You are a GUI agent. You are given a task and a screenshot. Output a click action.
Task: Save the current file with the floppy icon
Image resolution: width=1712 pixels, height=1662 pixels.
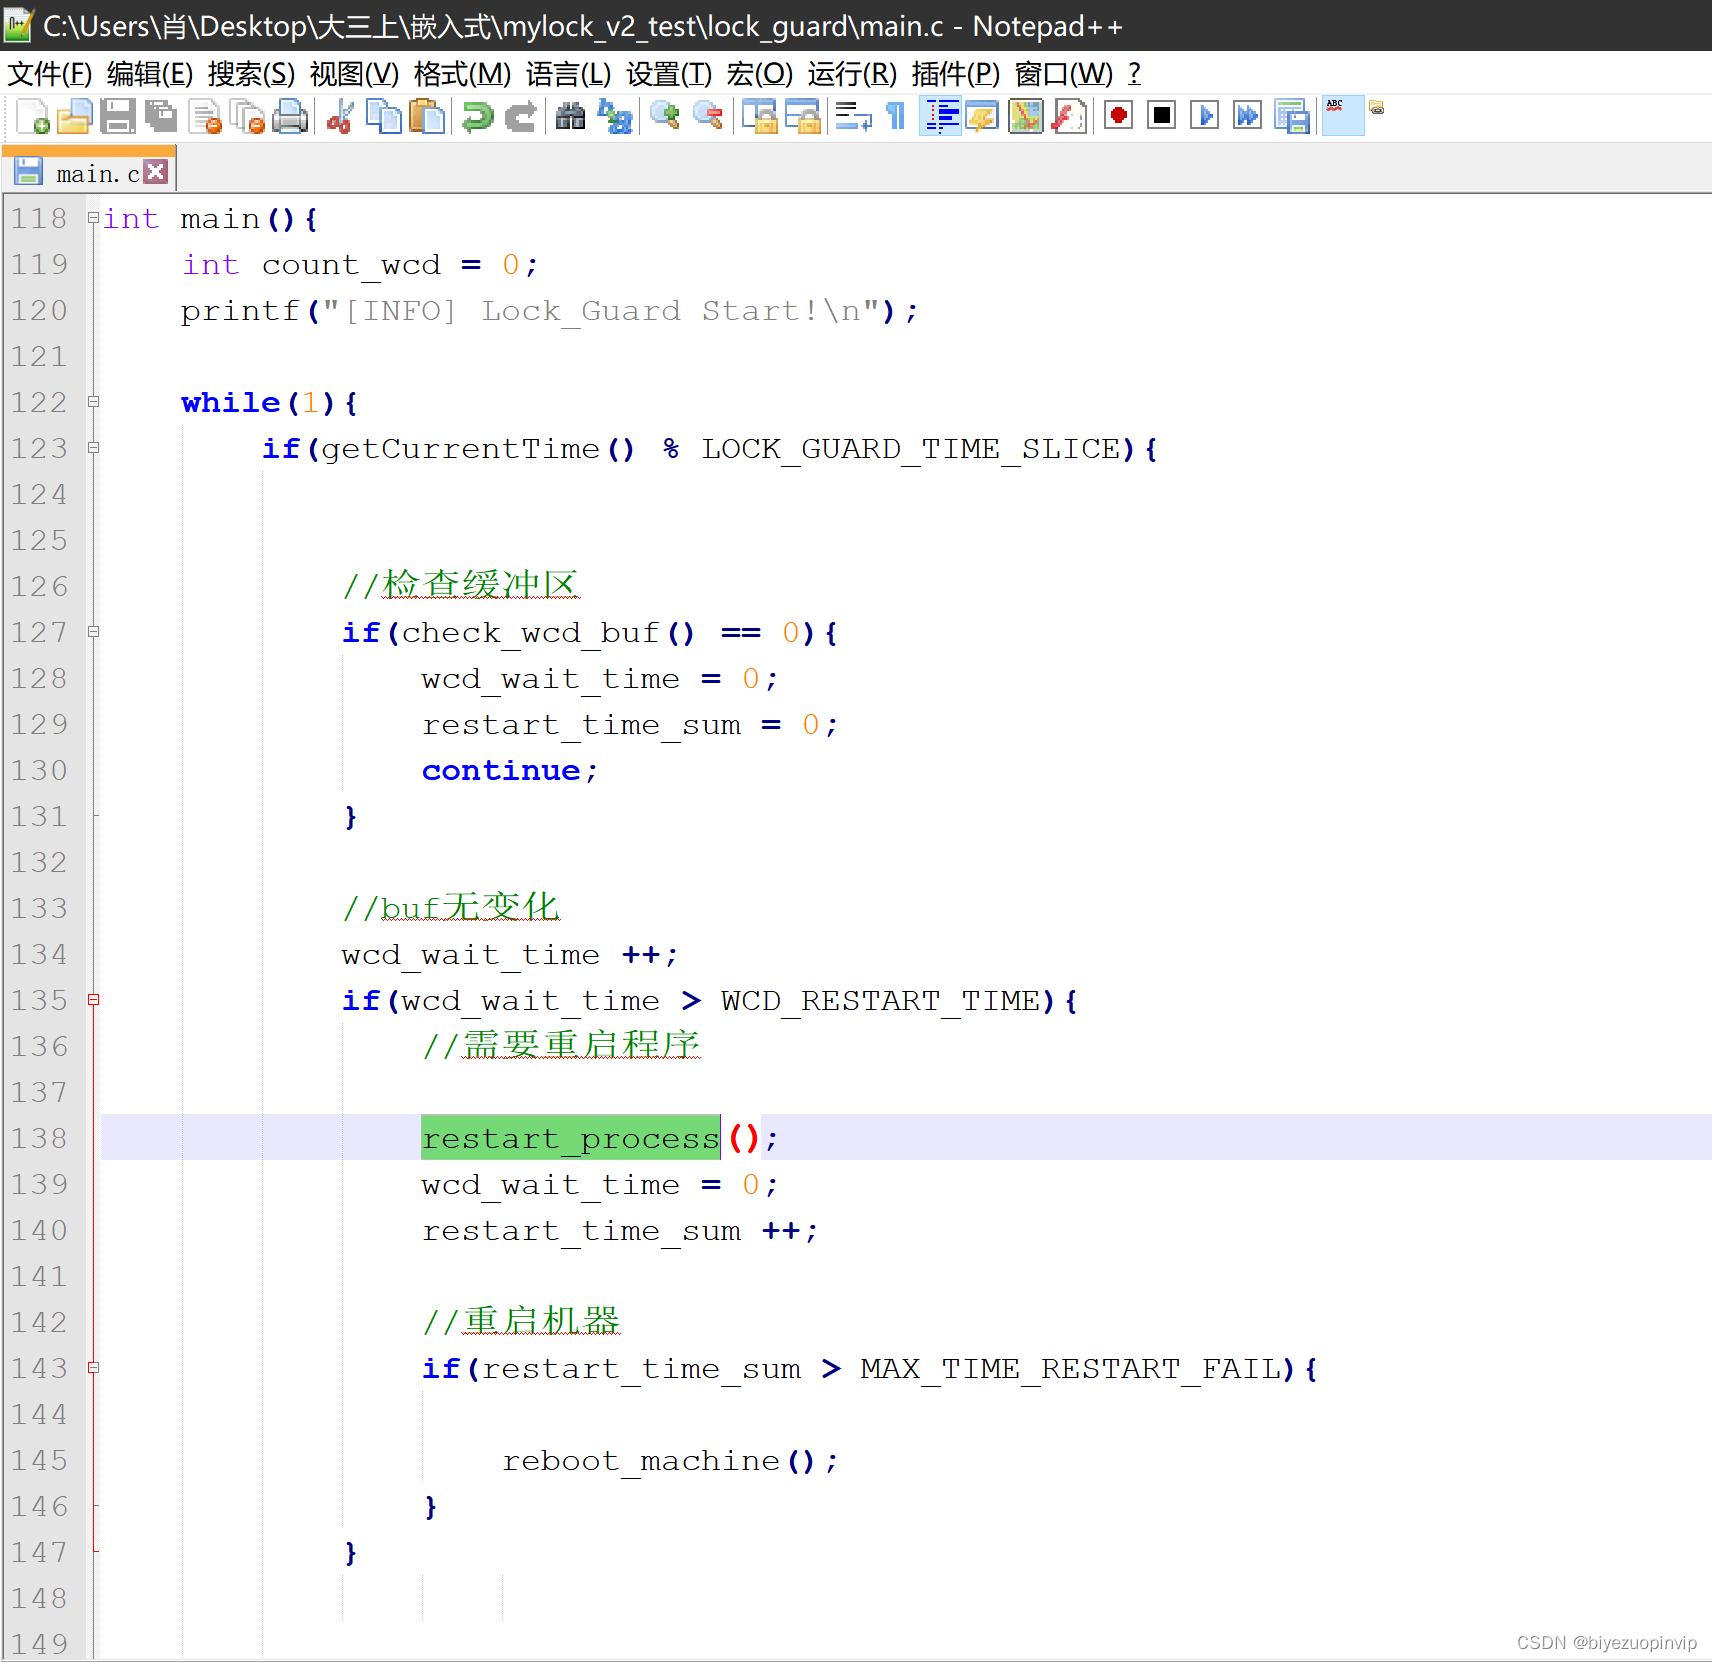click(118, 117)
